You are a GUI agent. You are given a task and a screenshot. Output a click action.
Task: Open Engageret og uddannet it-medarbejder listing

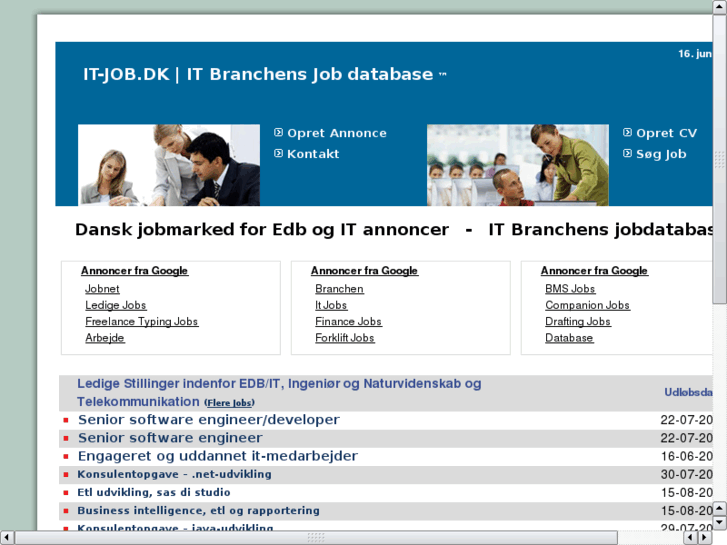(218, 456)
